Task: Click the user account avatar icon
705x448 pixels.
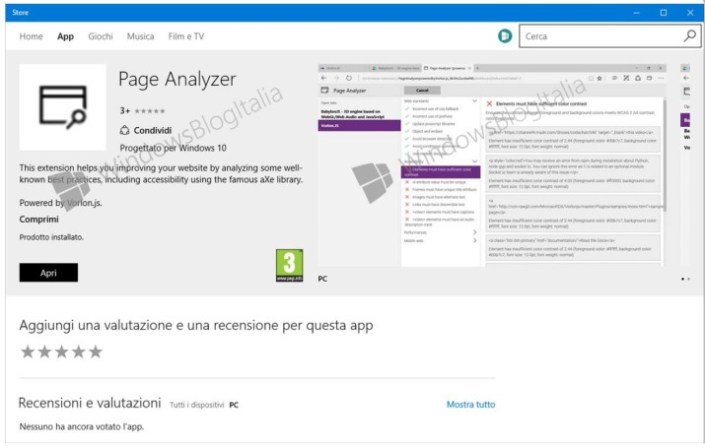Action: tap(505, 36)
